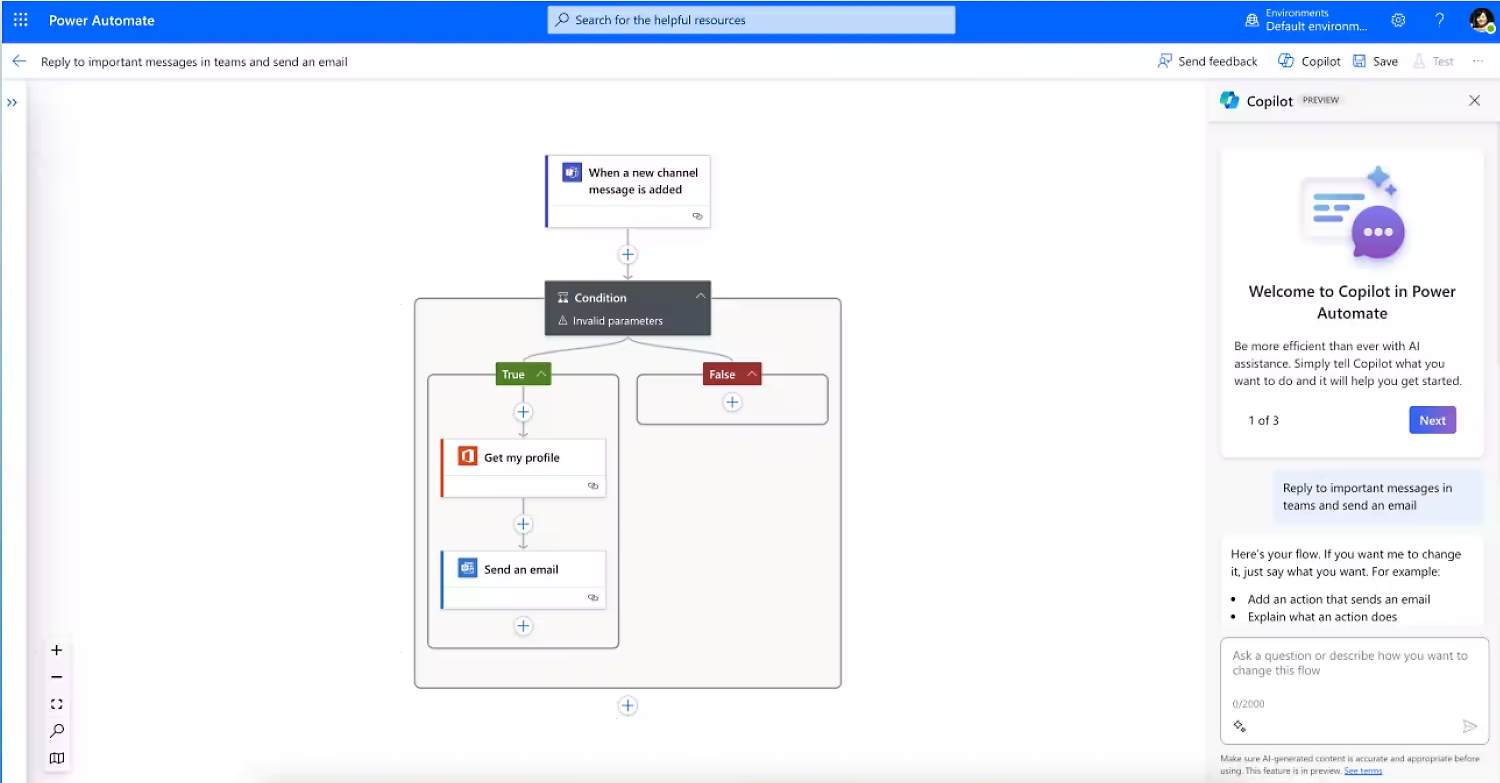
Task: Expand the left navigation sidebar
Action: pos(13,101)
